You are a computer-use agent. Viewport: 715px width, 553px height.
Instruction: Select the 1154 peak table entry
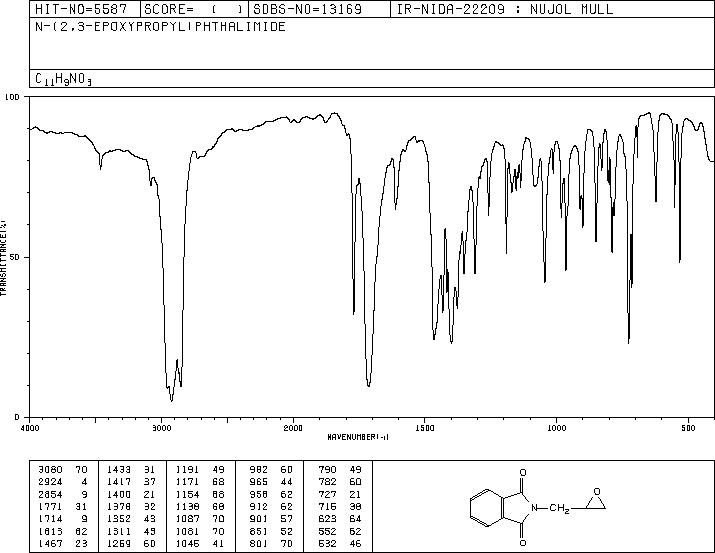pyautogui.click(x=200, y=495)
